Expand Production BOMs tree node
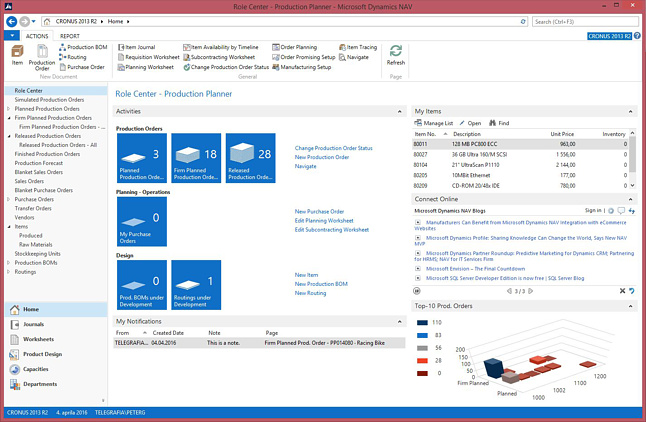646x422 pixels. (9, 263)
